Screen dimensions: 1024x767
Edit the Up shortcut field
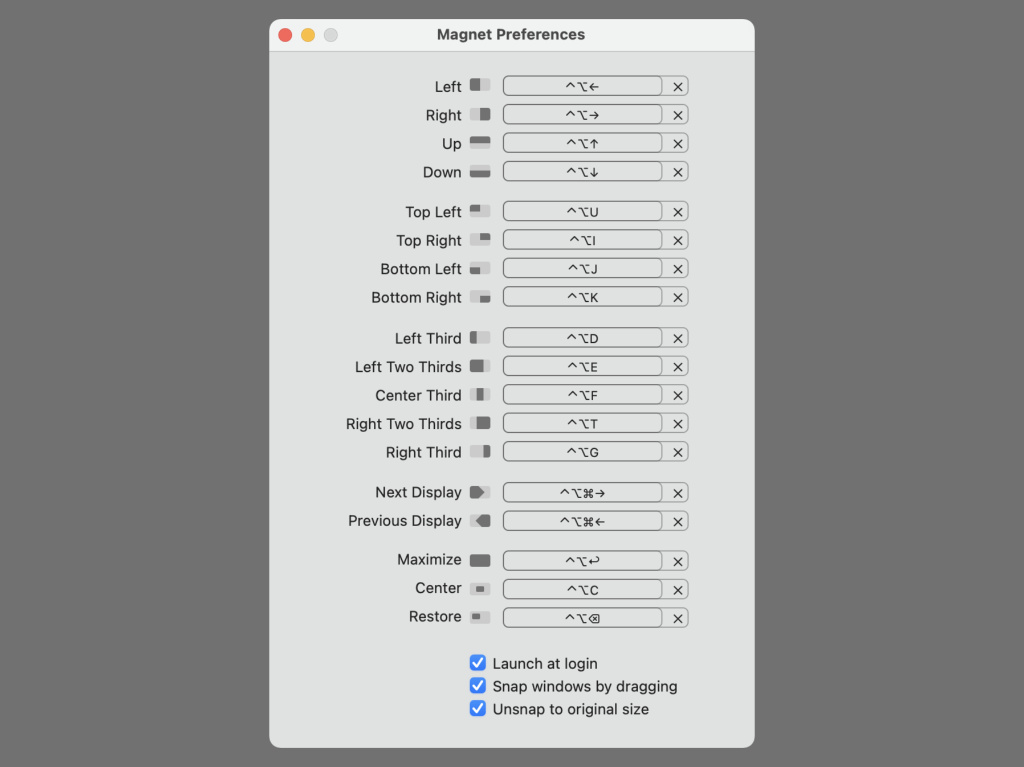(x=582, y=143)
